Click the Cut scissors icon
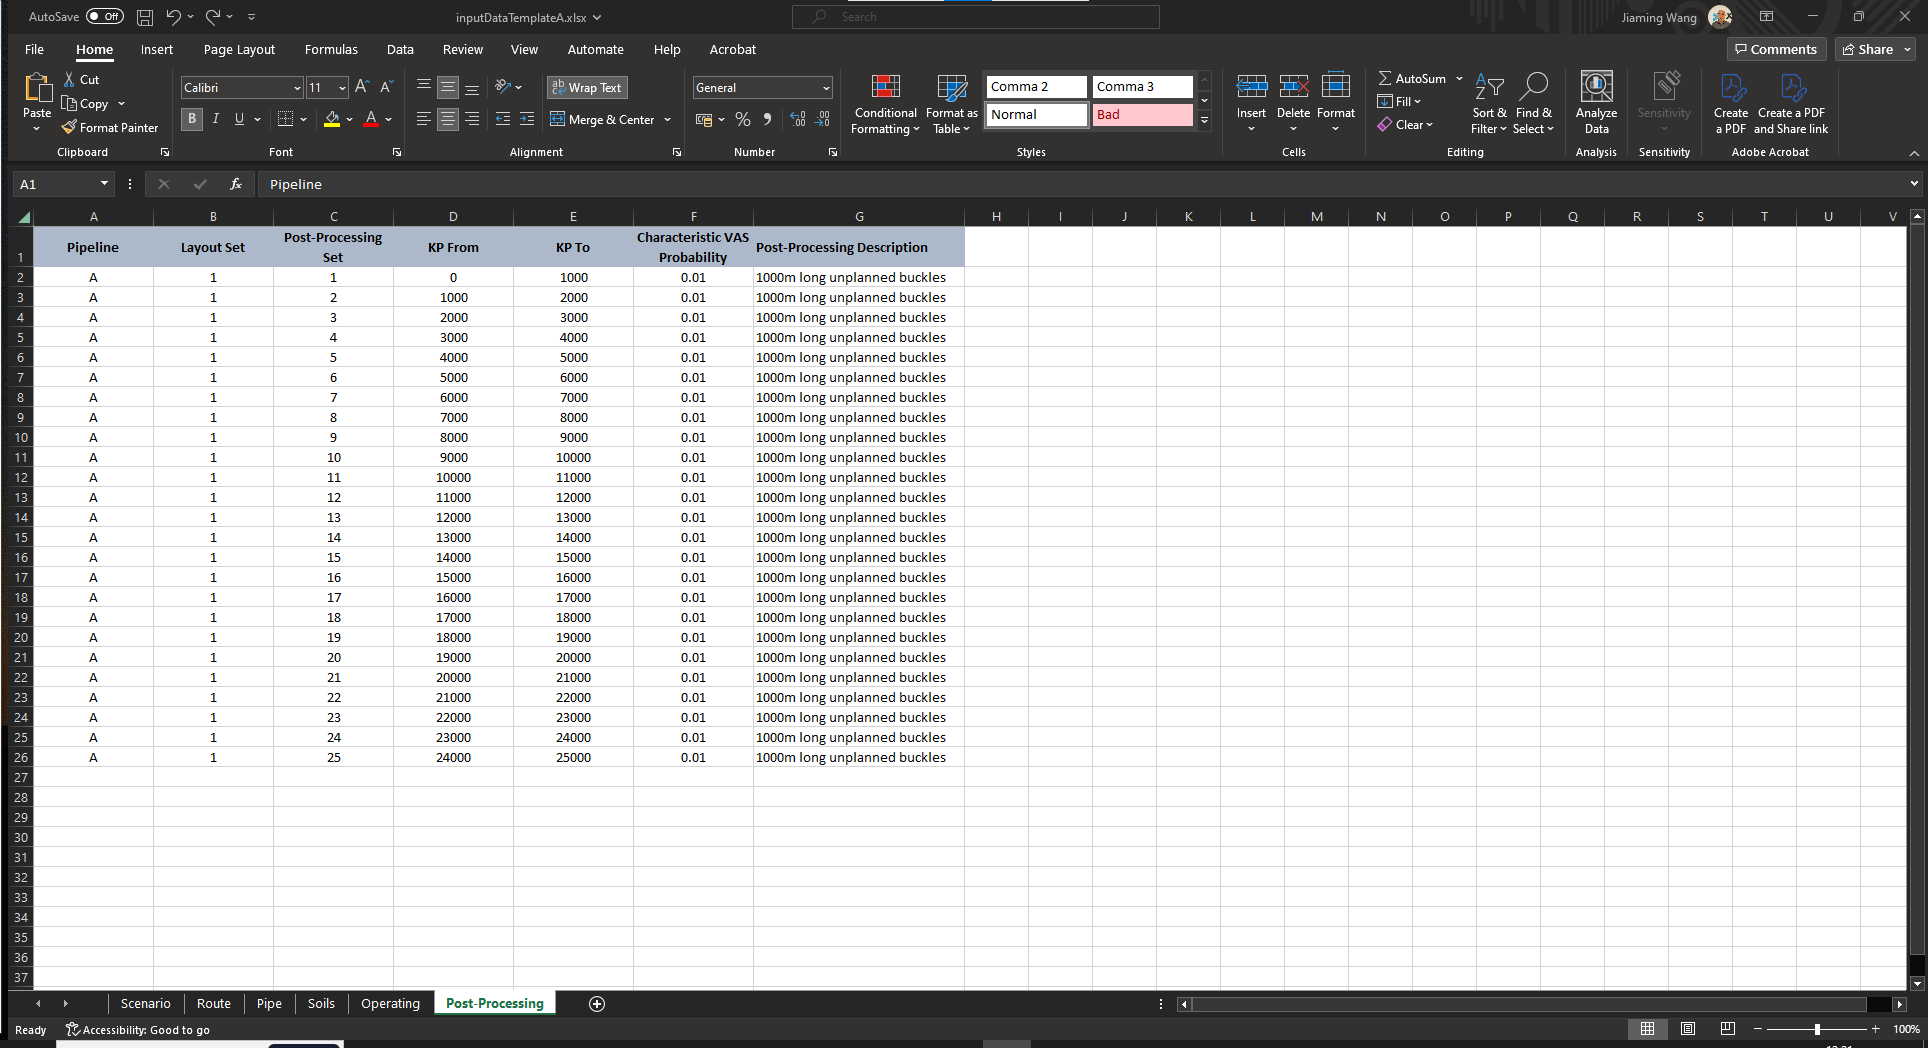 click(69, 79)
